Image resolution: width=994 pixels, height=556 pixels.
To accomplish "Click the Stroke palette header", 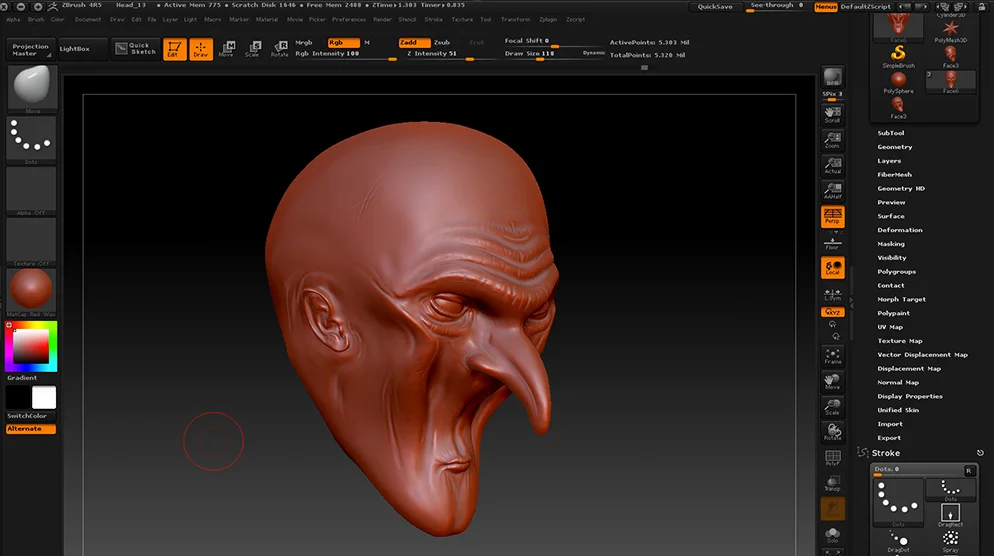I will point(886,453).
